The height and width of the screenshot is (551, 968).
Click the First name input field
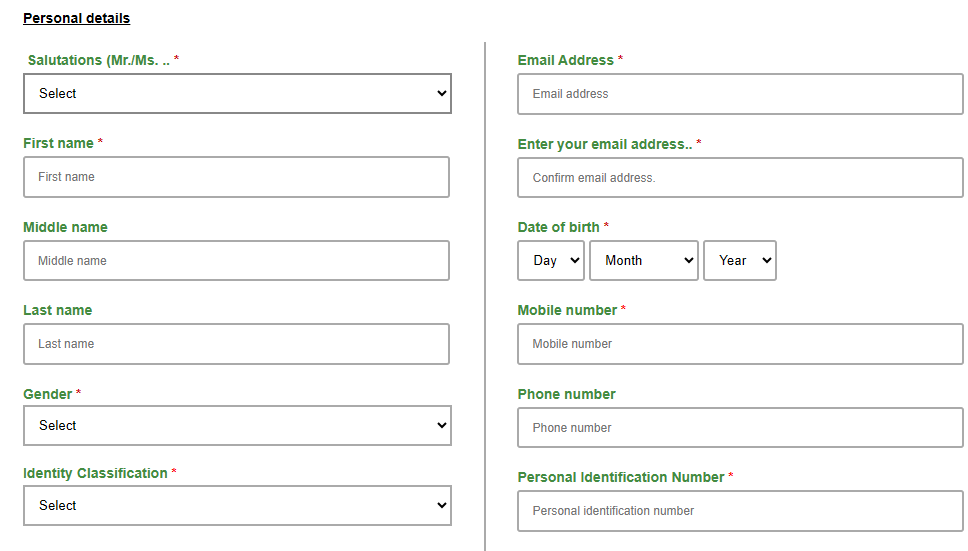236,177
